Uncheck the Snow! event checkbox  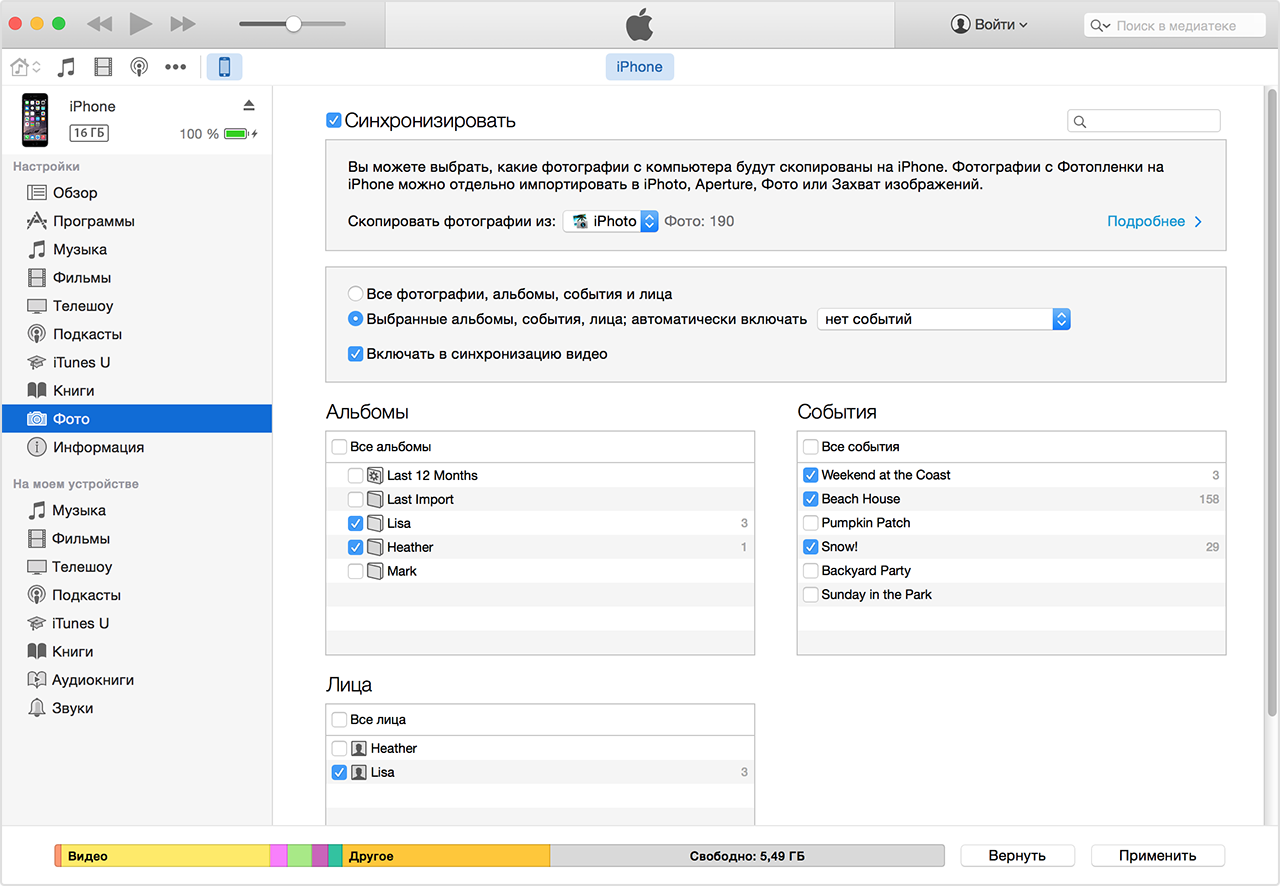pyautogui.click(x=811, y=547)
